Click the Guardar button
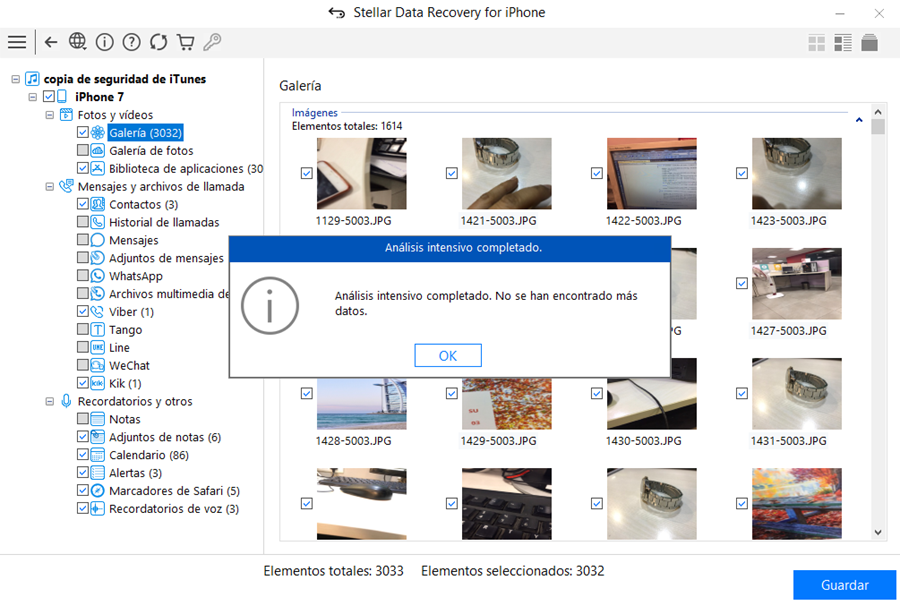This screenshot has height=614, width=900. coord(844,585)
